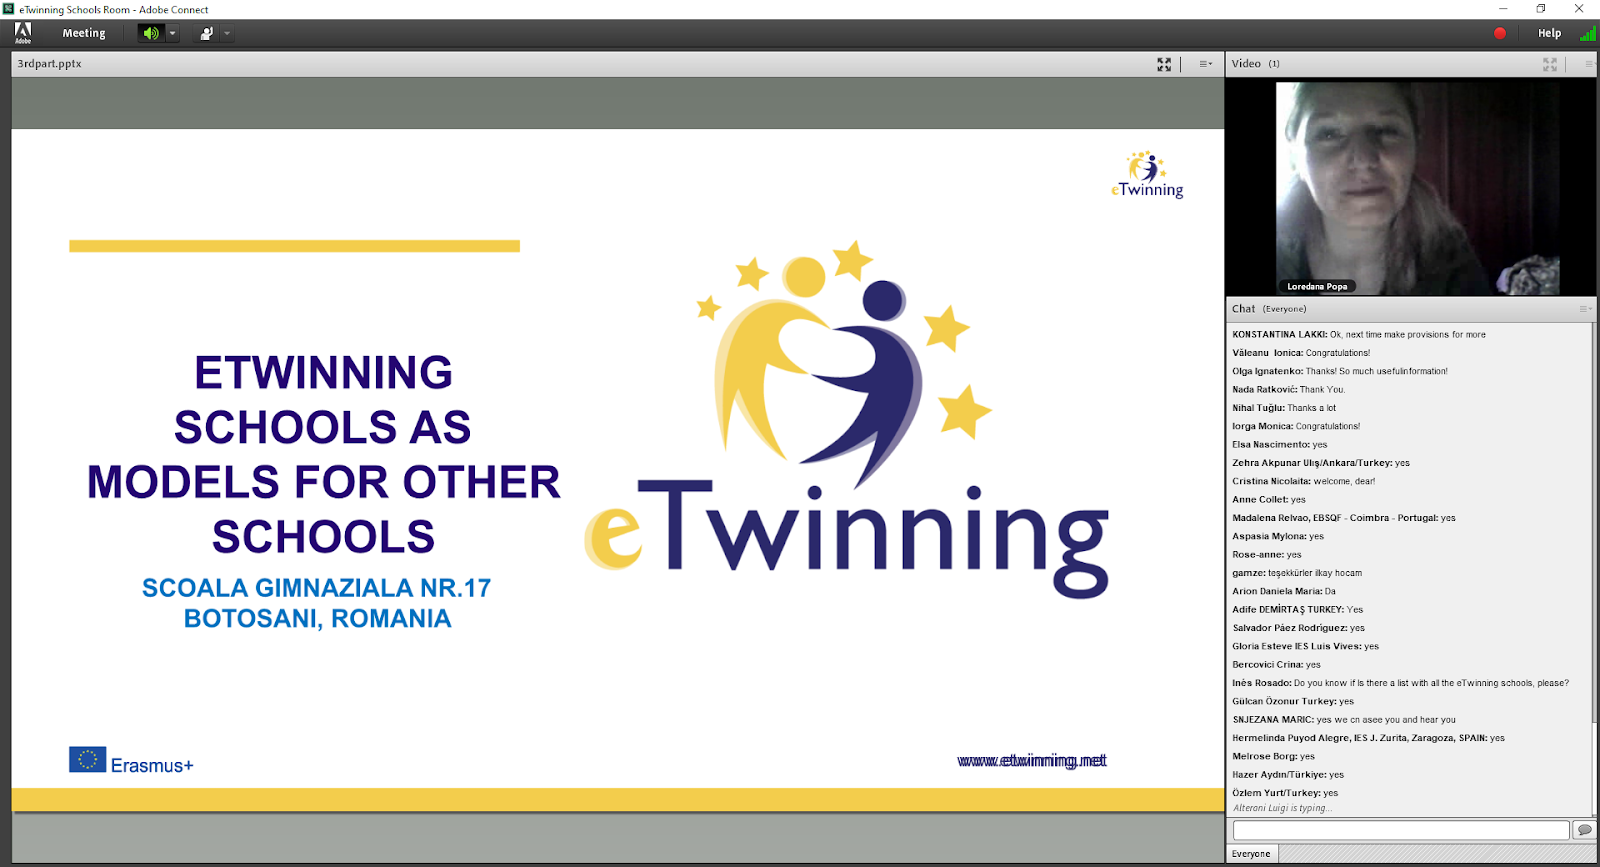Click SNJEZANA MARIC's chat message
The height and width of the screenshot is (867, 1600).
pyautogui.click(x=1344, y=720)
